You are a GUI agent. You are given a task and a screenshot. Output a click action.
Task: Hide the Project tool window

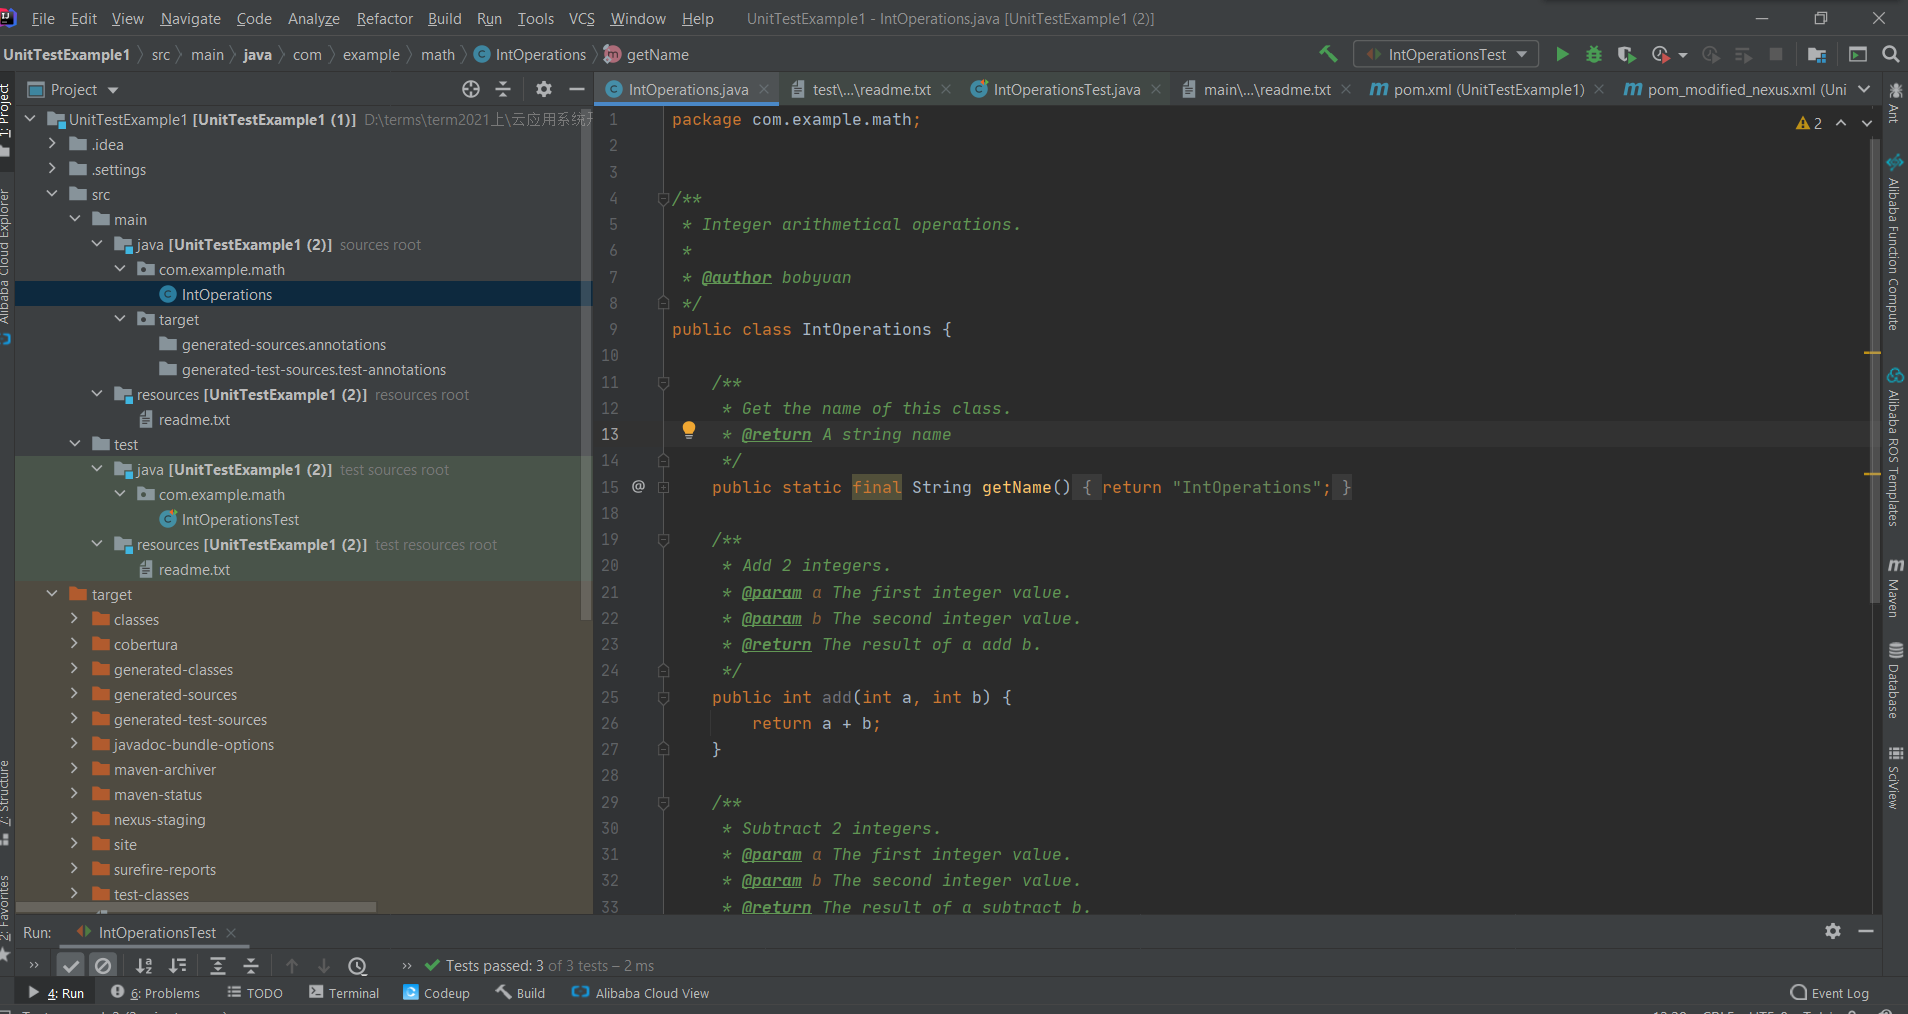[x=577, y=89]
